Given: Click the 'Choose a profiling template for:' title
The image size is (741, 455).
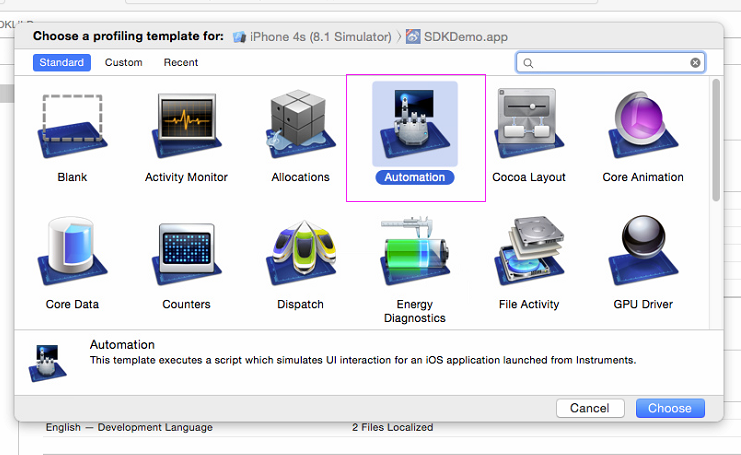Looking at the screenshot, I should (x=129, y=36).
